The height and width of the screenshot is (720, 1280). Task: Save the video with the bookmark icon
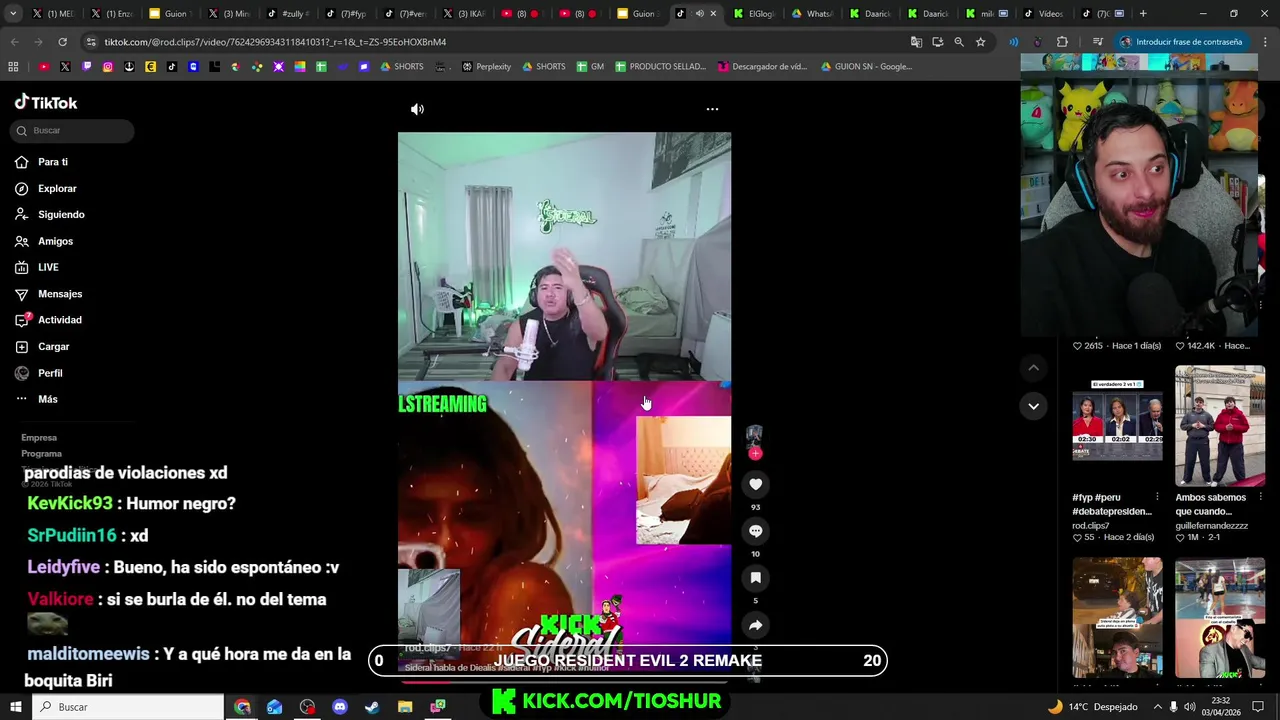tap(756, 578)
